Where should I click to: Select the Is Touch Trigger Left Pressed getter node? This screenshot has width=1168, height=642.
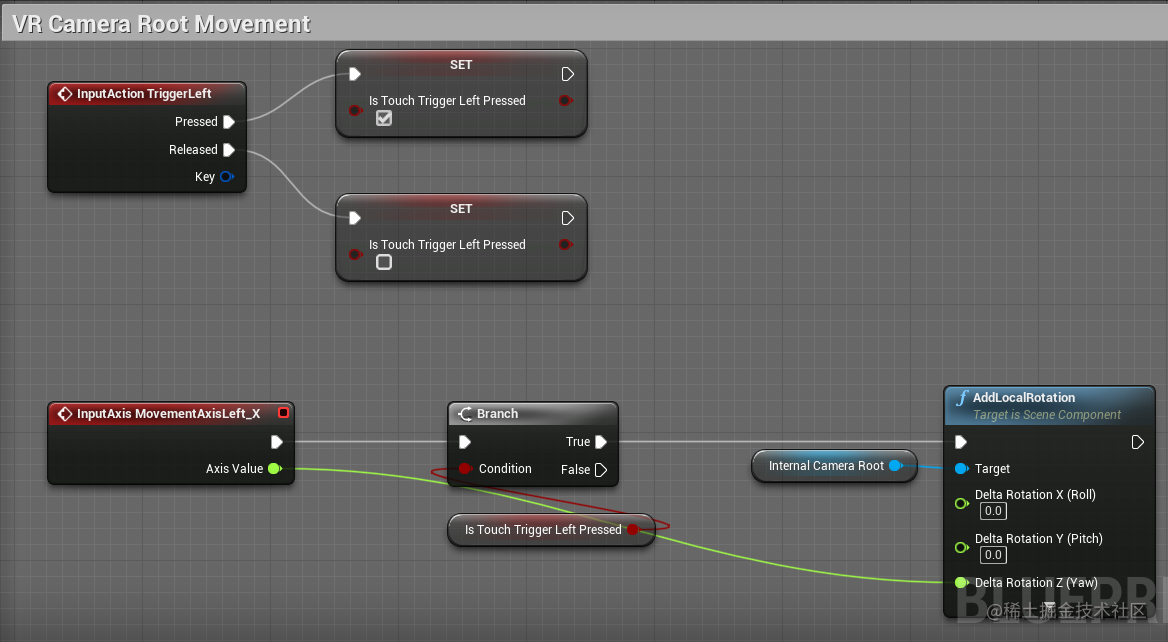click(x=545, y=529)
